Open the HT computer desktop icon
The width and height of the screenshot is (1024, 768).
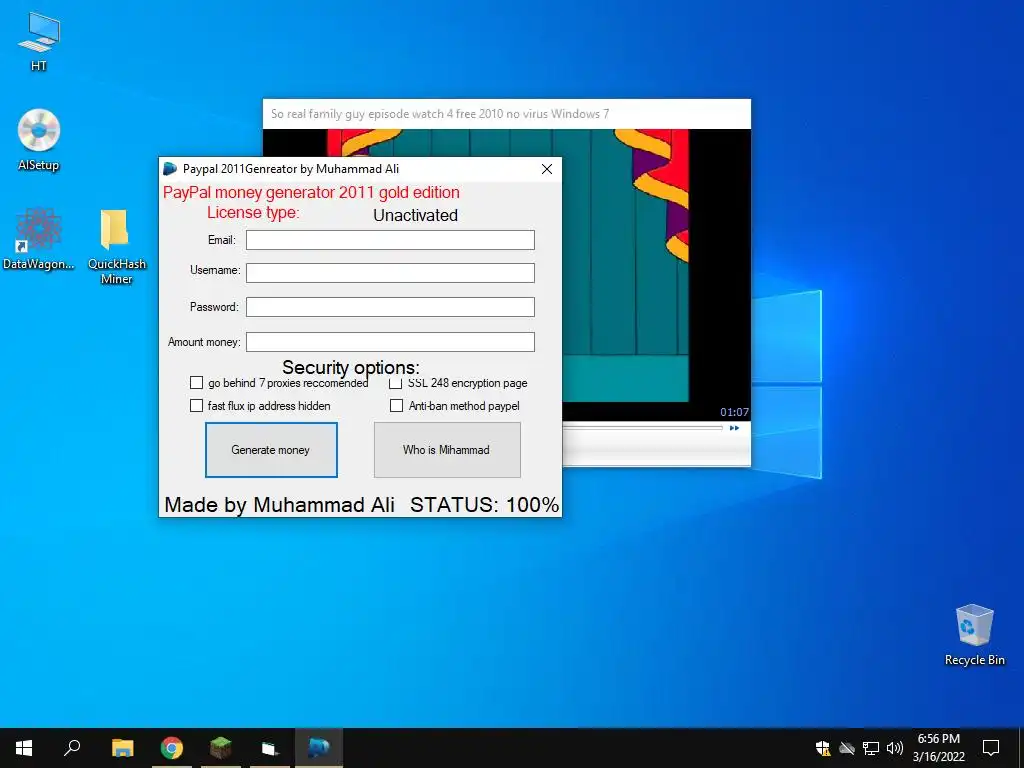(39, 40)
